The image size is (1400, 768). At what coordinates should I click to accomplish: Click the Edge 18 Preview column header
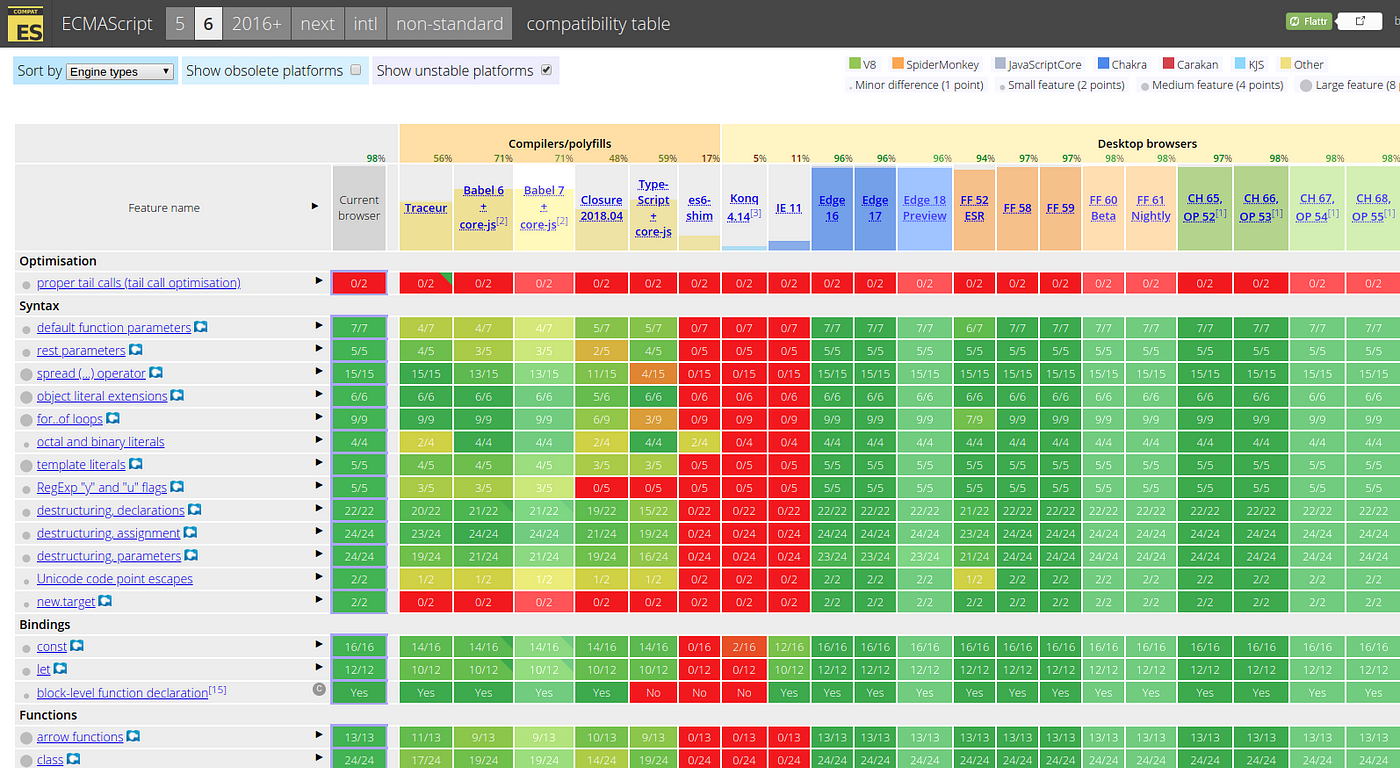click(x=925, y=208)
